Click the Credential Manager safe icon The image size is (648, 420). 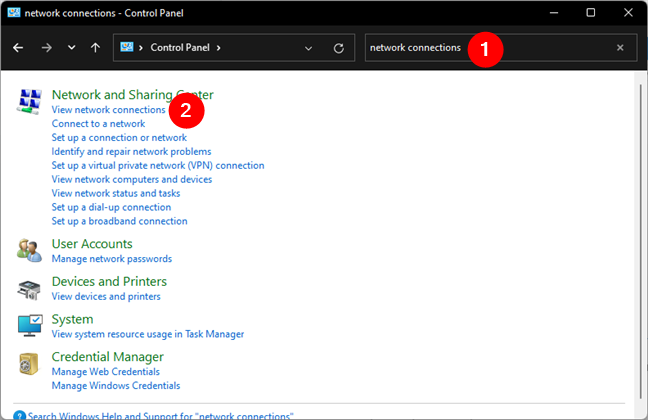pos(29,364)
